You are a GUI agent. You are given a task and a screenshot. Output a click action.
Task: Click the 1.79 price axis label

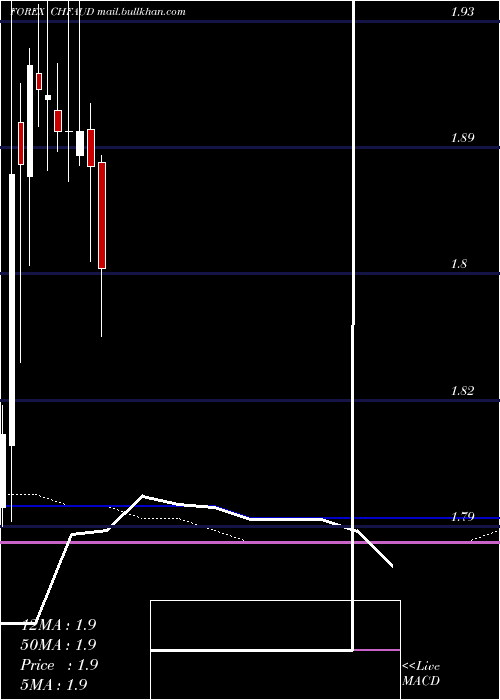[x=462, y=517]
